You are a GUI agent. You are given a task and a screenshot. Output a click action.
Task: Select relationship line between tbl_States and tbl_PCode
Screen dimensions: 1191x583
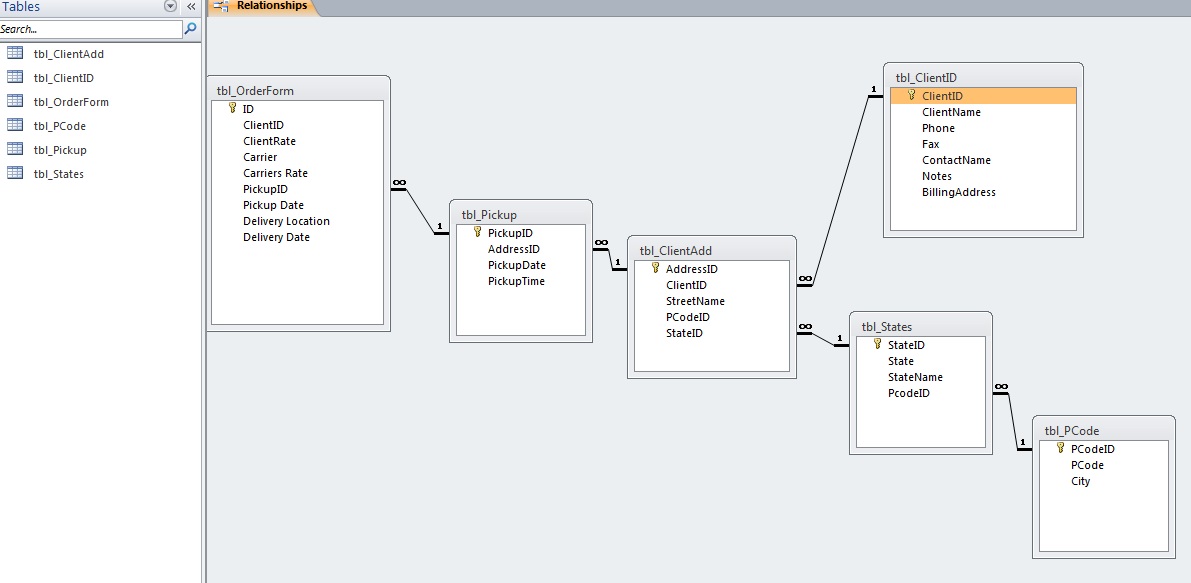point(1013,421)
